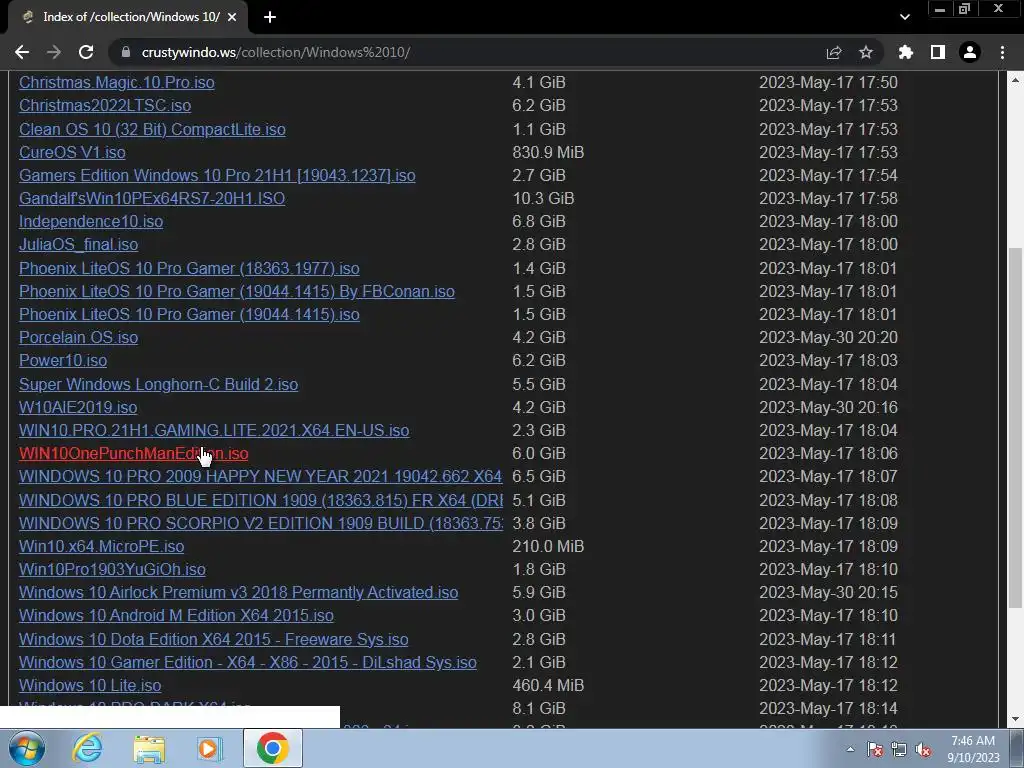The height and width of the screenshot is (768, 1024).
Task: Click Phoenix LiteOS 10 Pro Gamer (18363.1977).iso
Action: point(189,268)
